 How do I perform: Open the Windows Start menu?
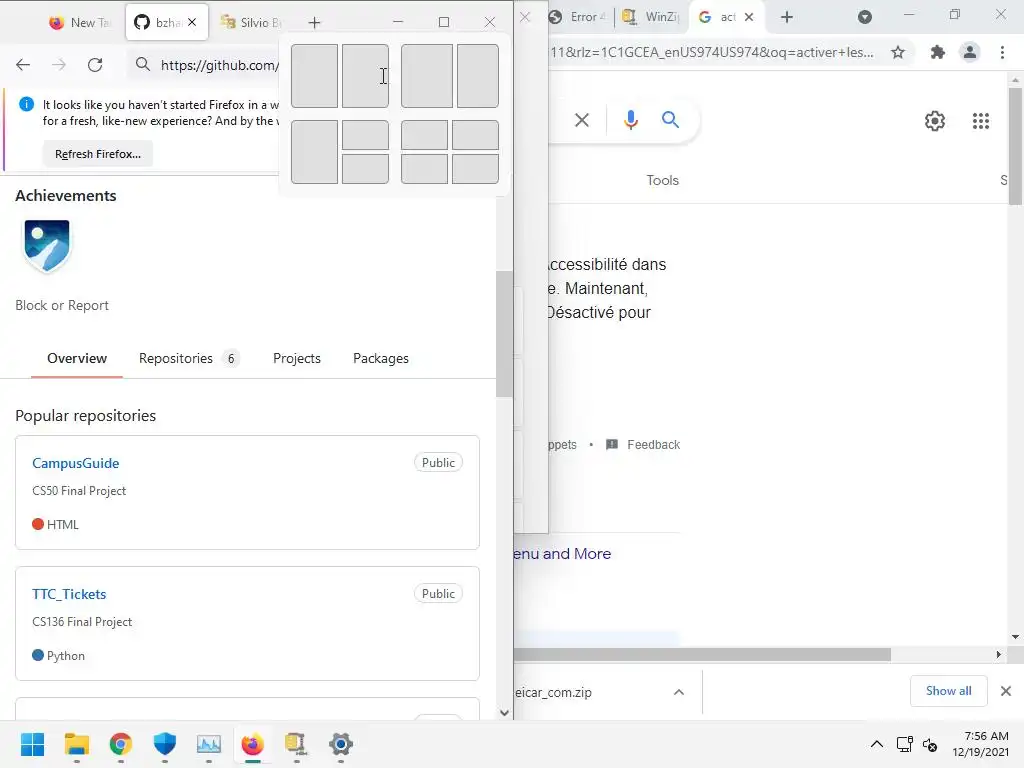point(33,744)
